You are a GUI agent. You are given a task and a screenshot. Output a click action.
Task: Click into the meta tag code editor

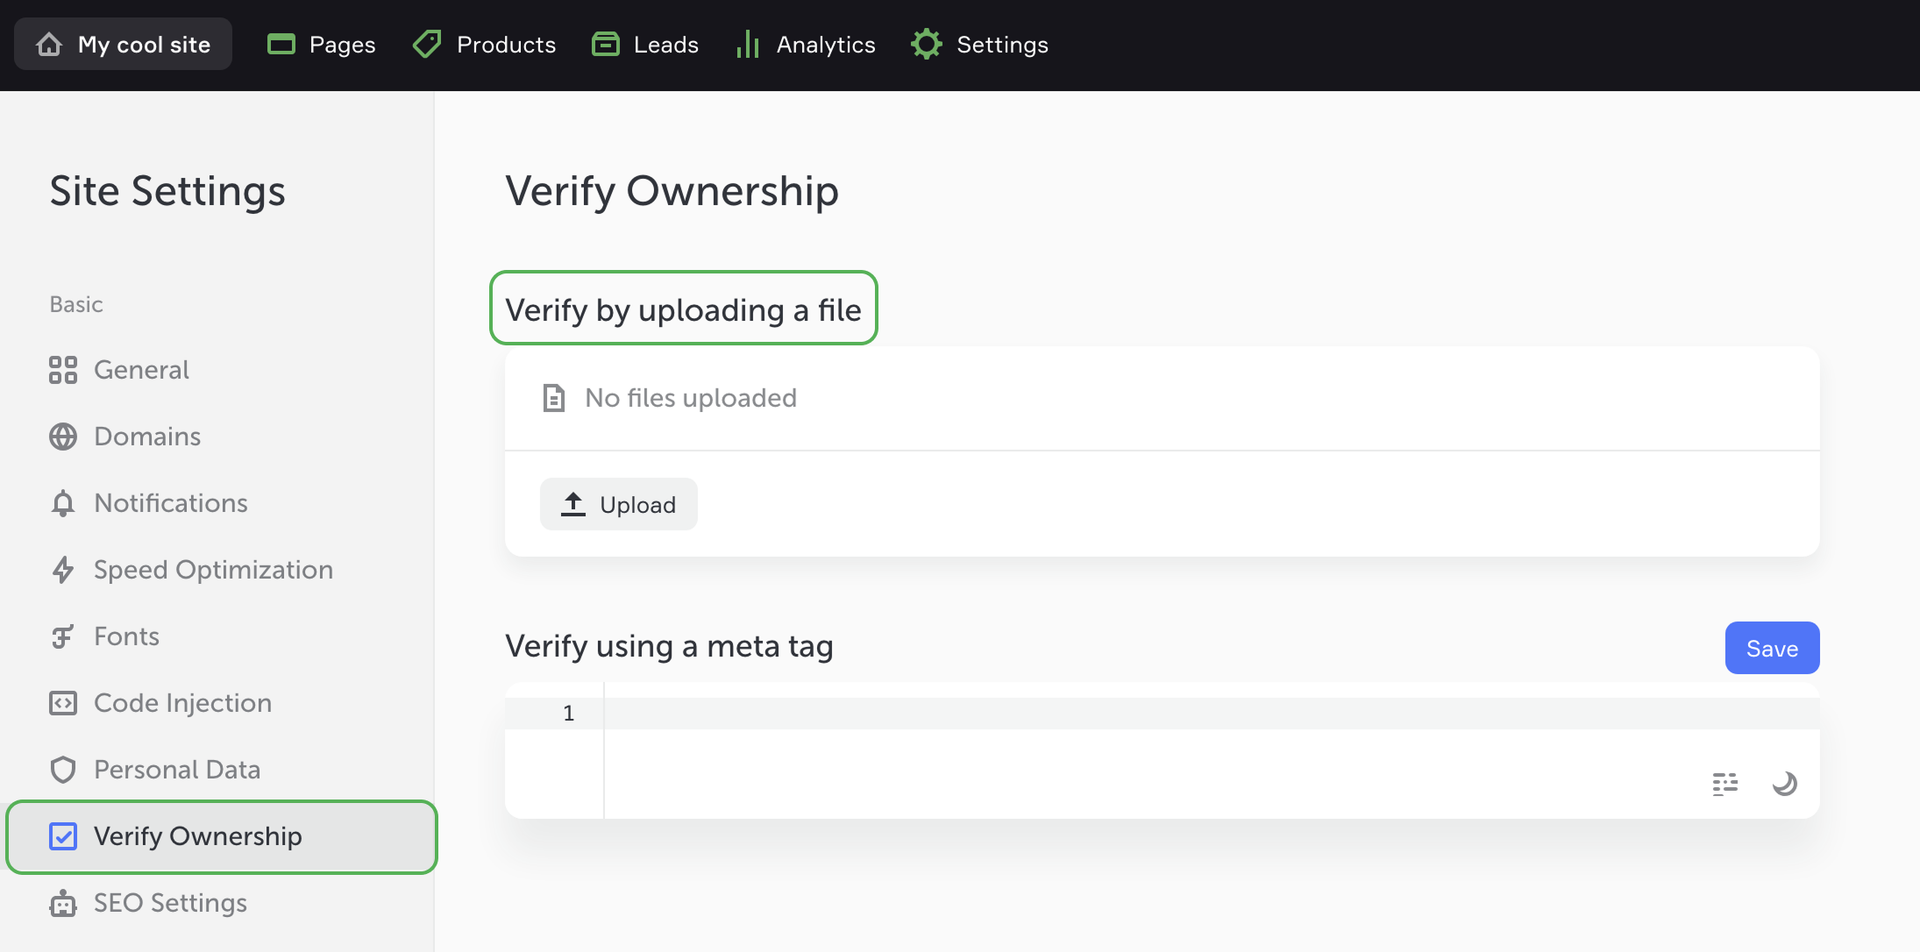point(1100,714)
